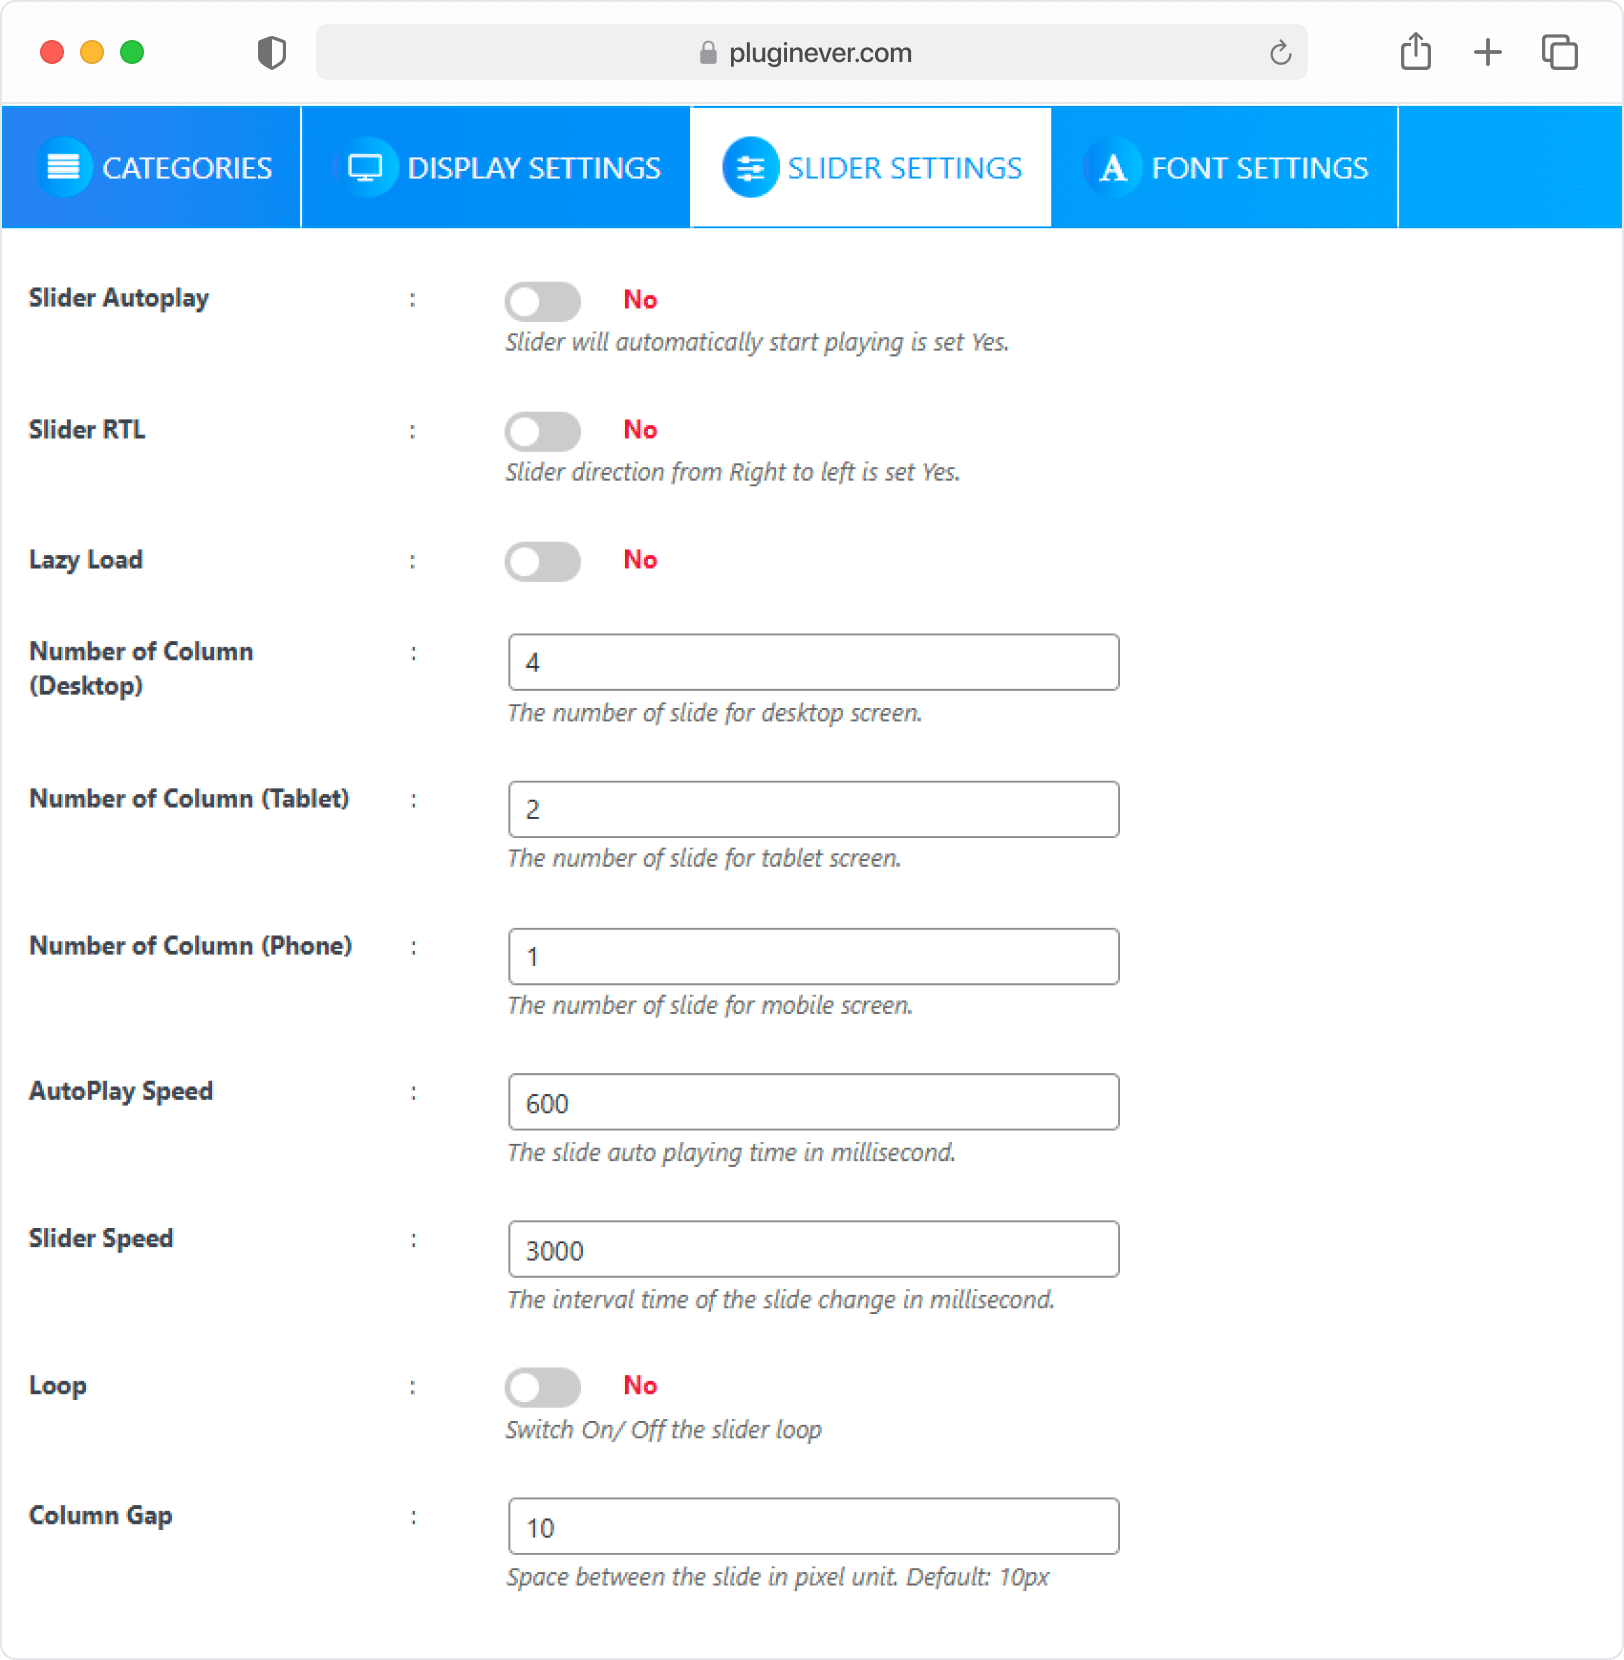This screenshot has width=1624, height=1660.
Task: Open the CATEGORIES tab
Action: 151,167
